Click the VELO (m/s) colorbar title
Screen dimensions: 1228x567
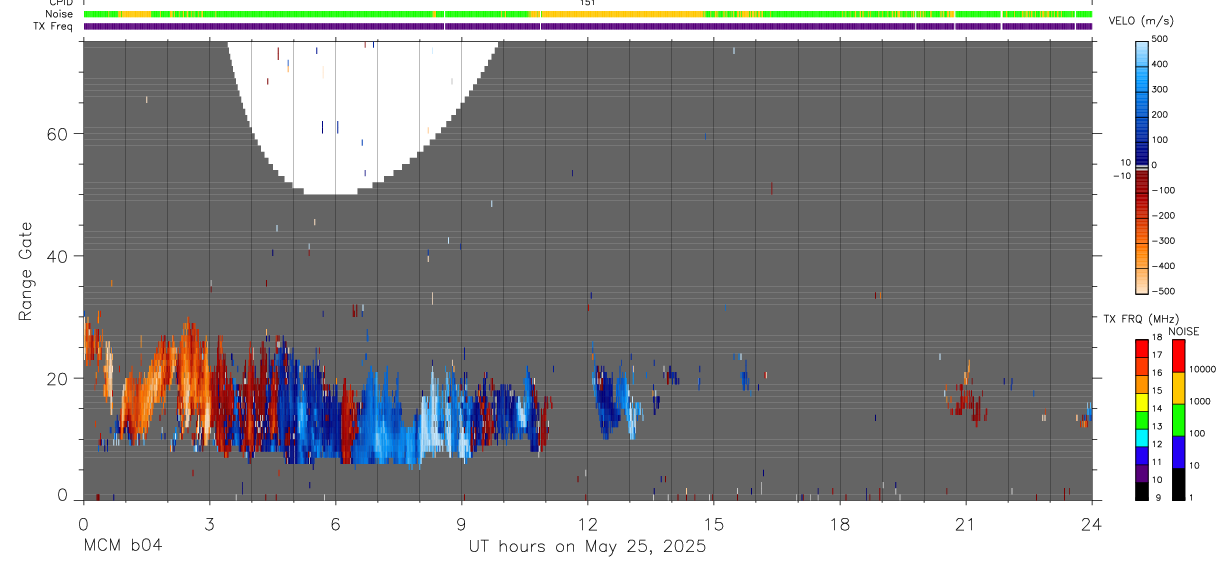click(1142, 21)
